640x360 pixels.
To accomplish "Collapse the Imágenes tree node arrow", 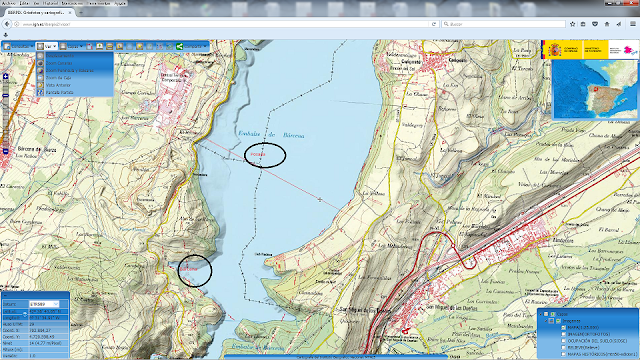I will pyautogui.click(x=546, y=321).
